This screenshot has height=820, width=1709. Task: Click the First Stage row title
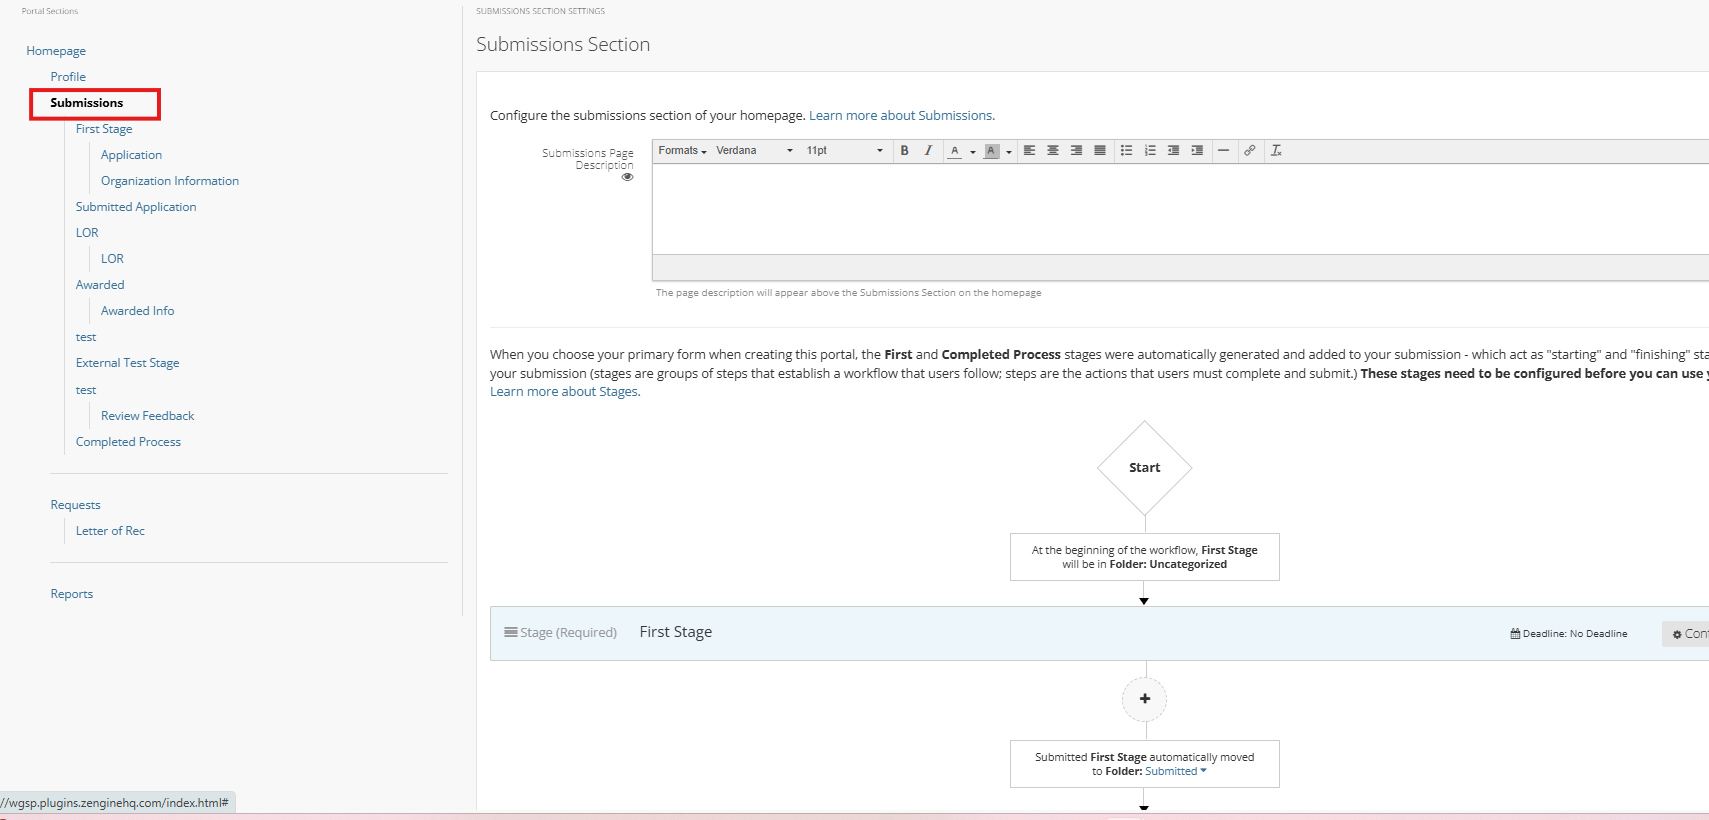pyautogui.click(x=676, y=632)
